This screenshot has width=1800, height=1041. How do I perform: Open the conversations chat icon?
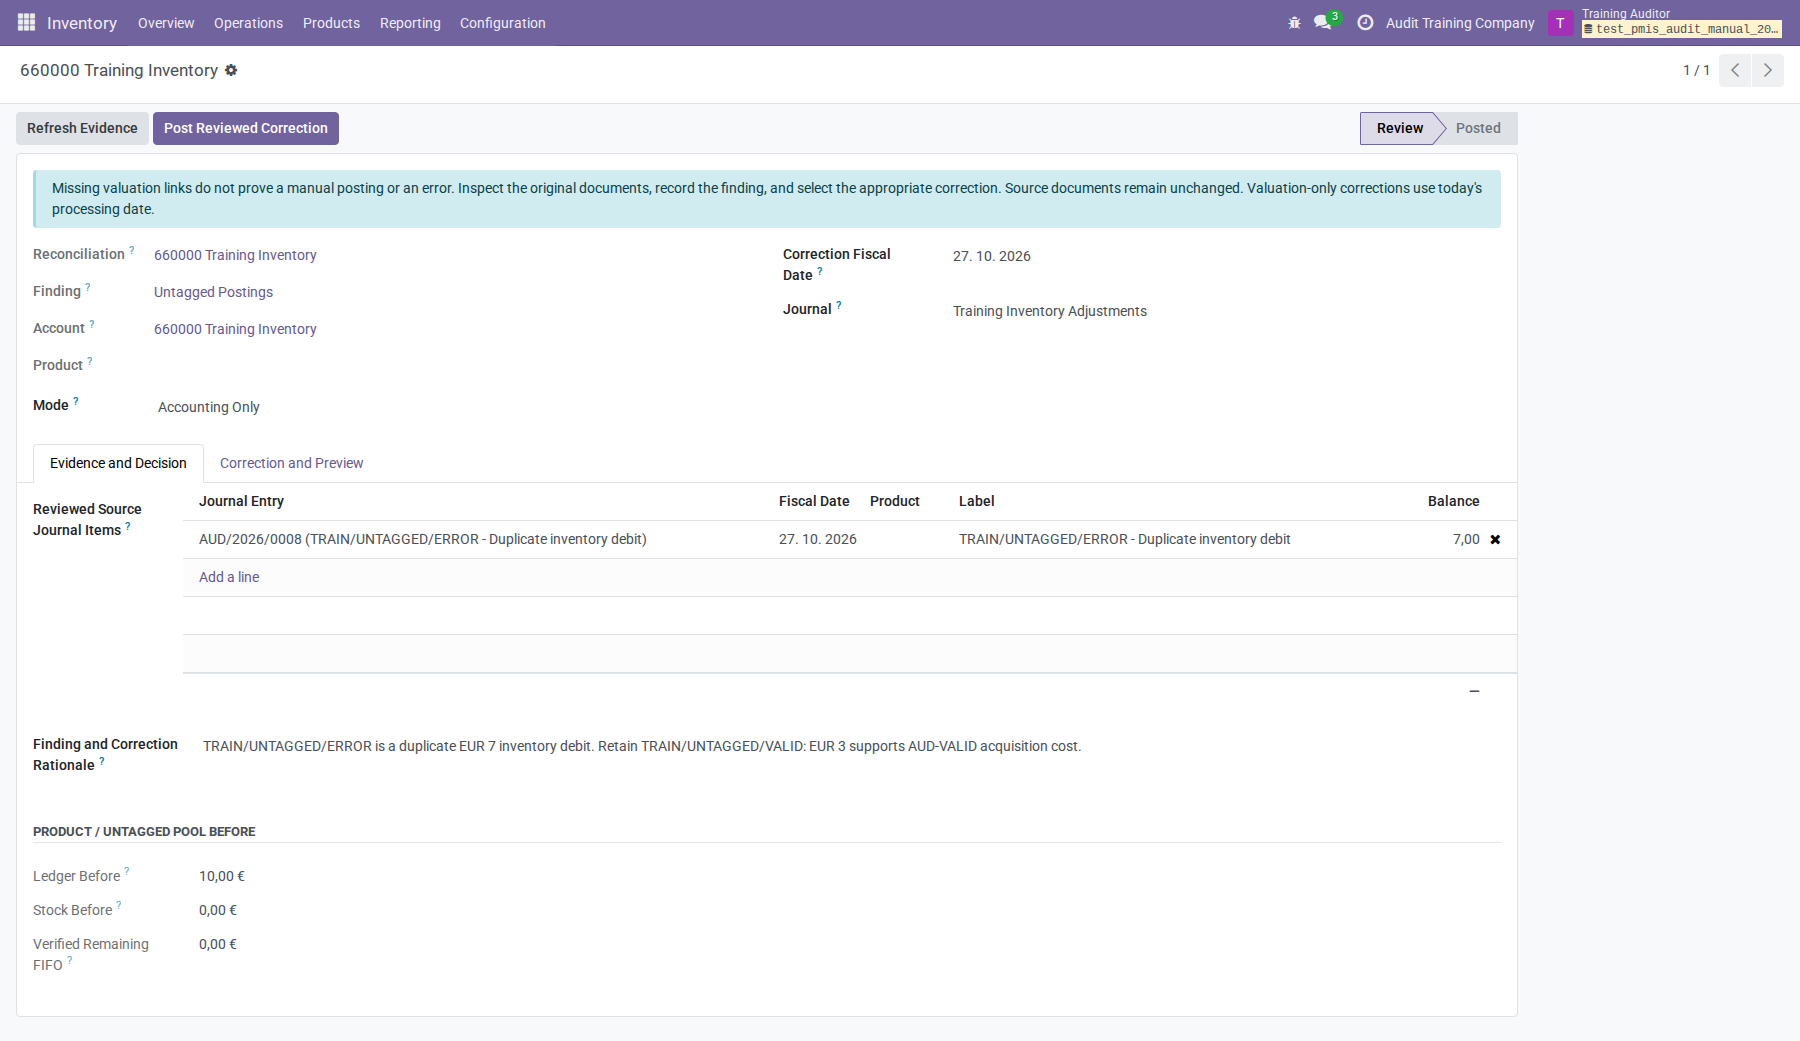click(1323, 23)
